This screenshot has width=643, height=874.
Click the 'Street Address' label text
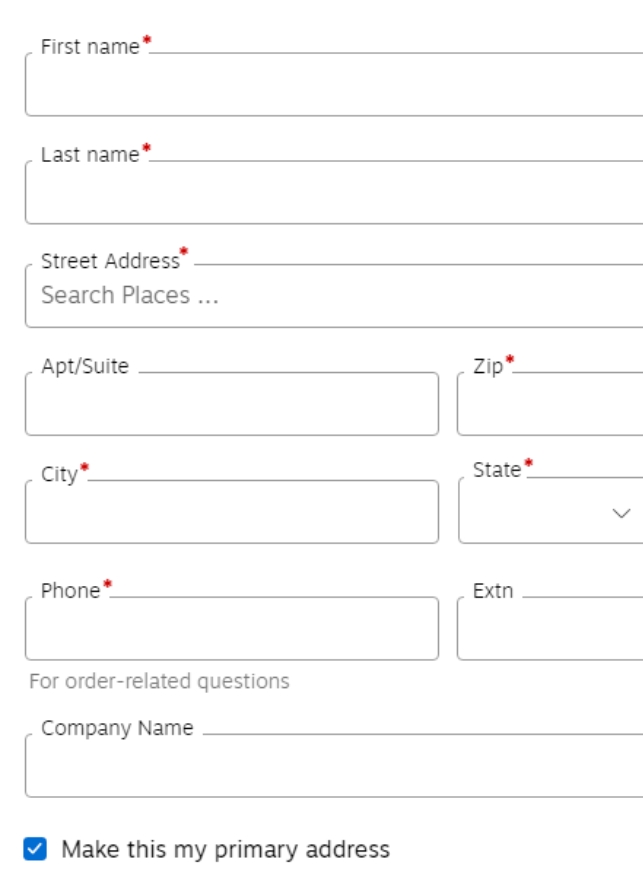[110, 261]
